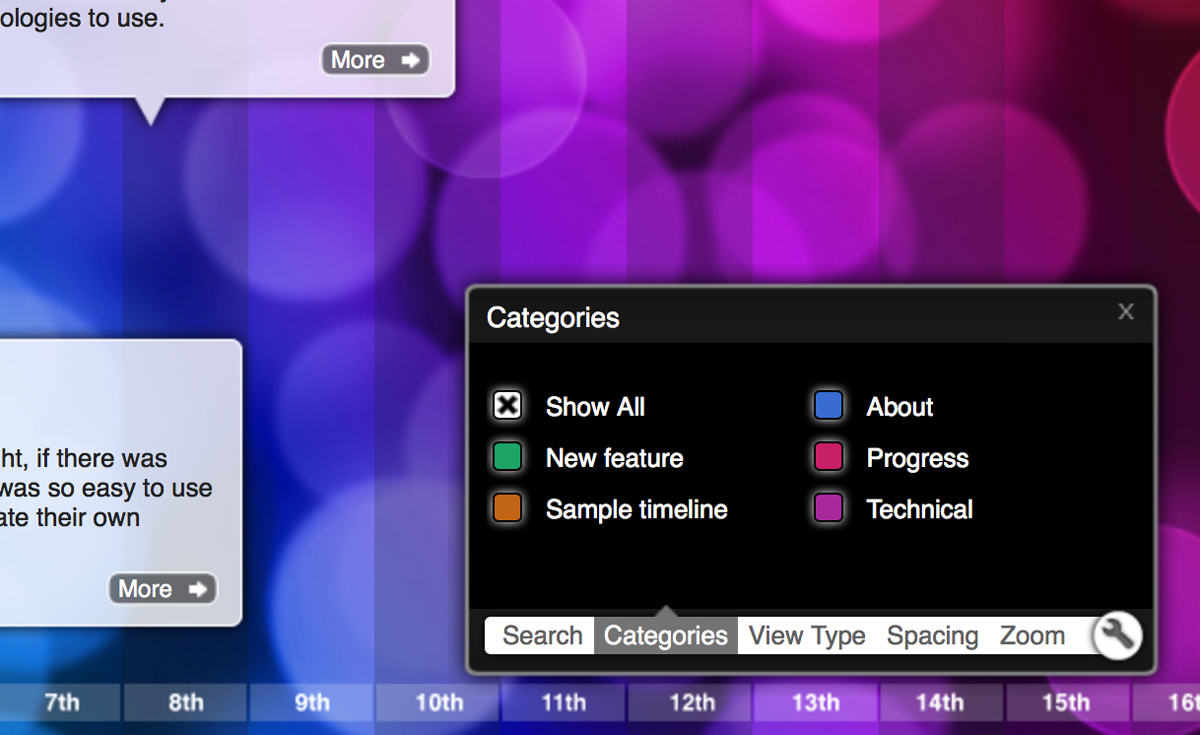Image resolution: width=1200 pixels, height=735 pixels.
Task: Click the pink Progress category icon
Action: click(x=829, y=457)
